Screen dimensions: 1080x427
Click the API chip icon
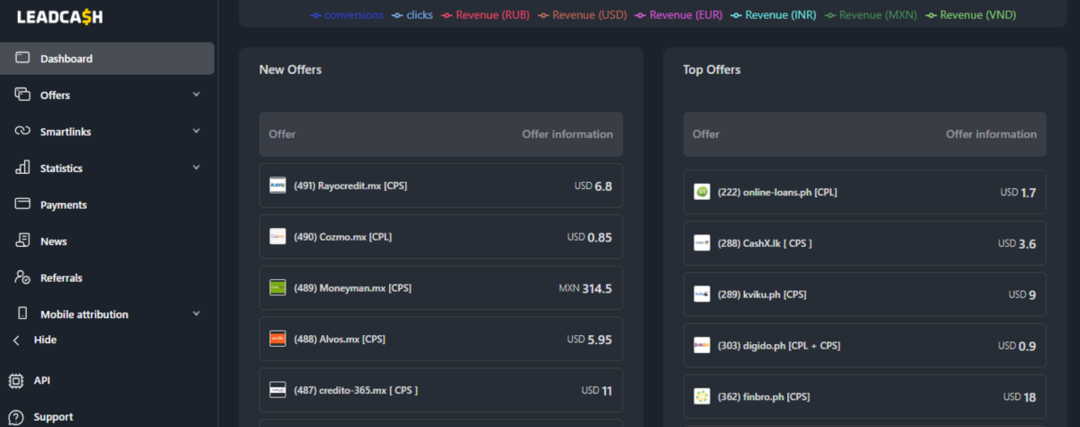[x=16, y=380]
